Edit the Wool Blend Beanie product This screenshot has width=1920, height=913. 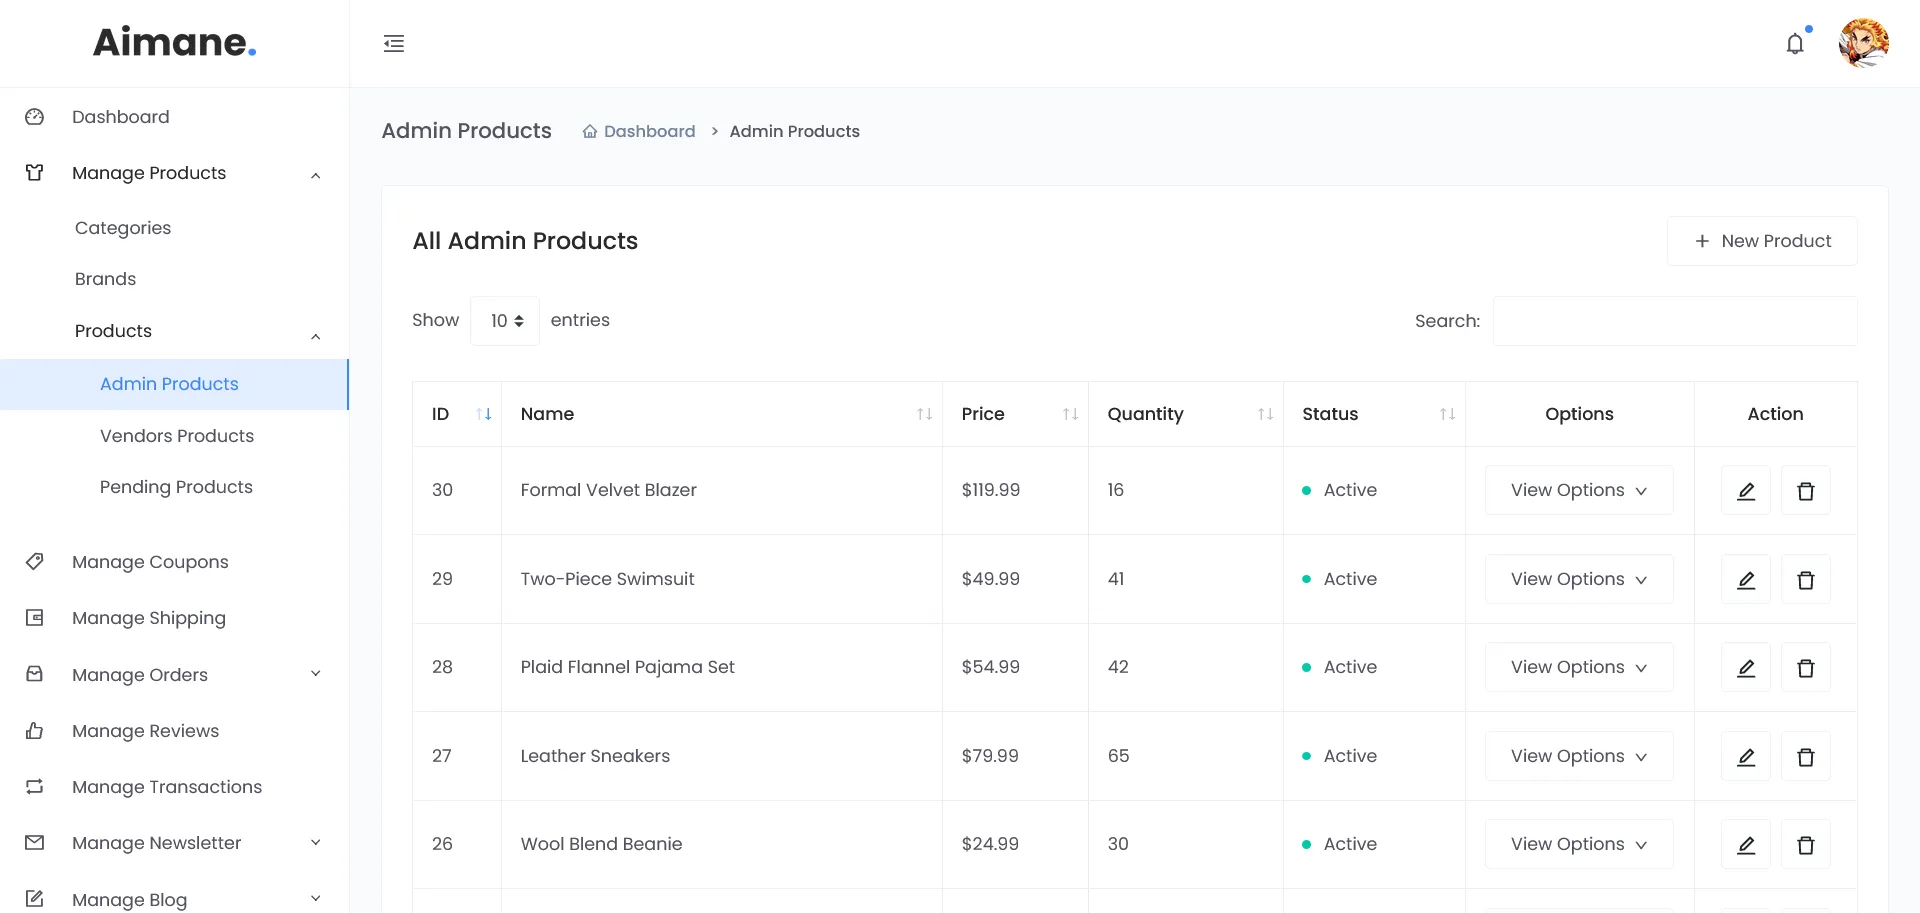tap(1746, 844)
